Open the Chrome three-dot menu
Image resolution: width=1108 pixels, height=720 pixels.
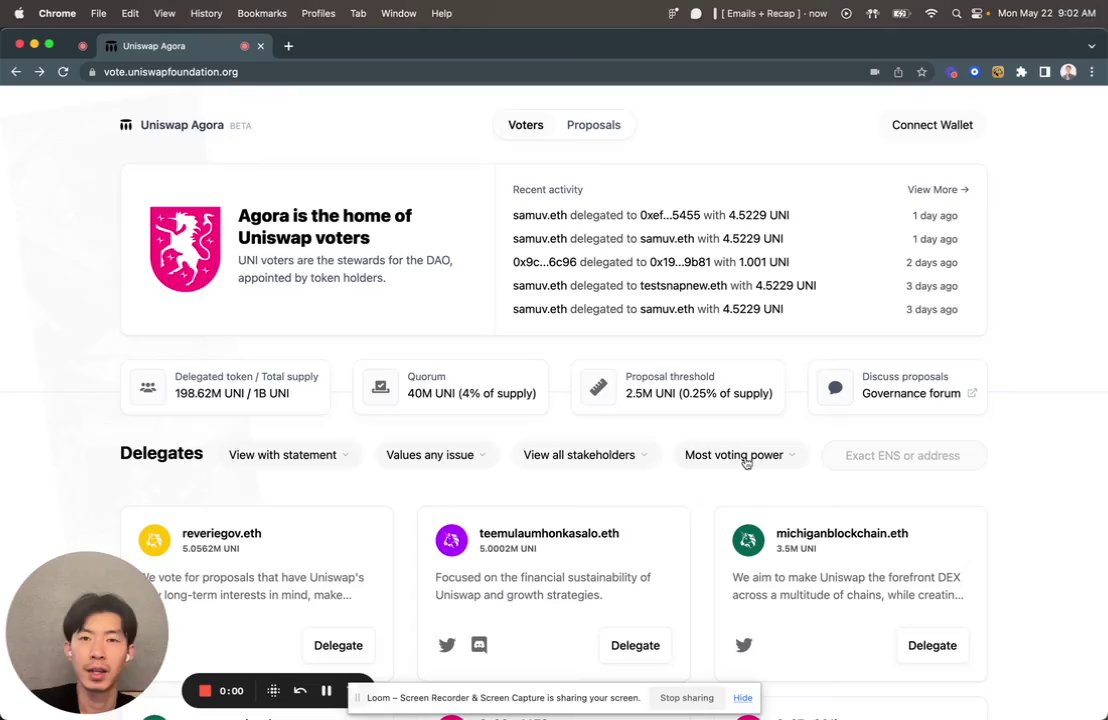pyautogui.click(x=1092, y=72)
